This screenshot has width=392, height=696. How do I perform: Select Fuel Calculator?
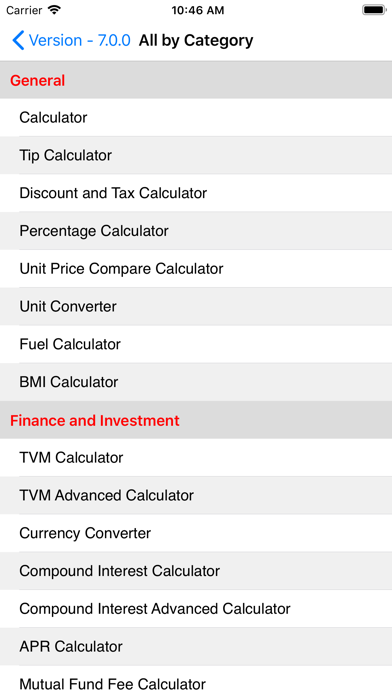[x=196, y=344]
